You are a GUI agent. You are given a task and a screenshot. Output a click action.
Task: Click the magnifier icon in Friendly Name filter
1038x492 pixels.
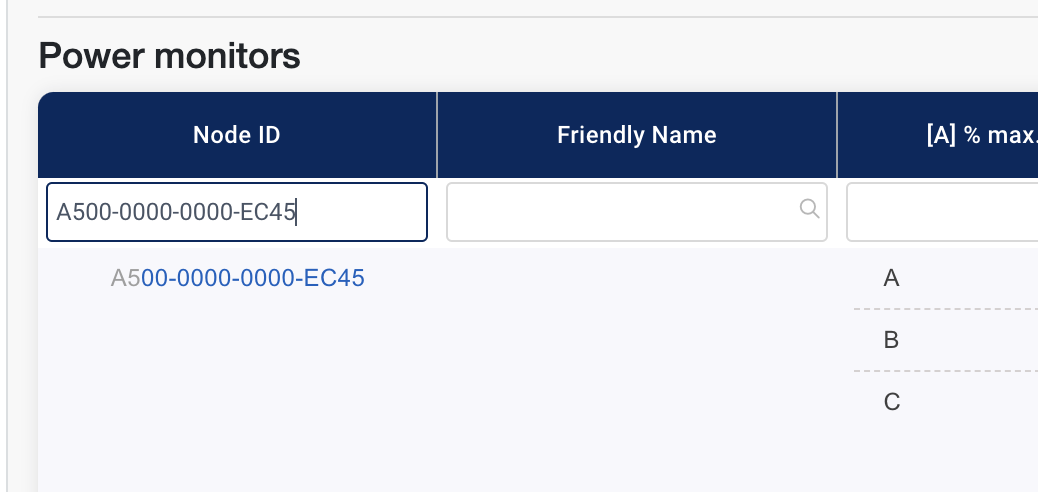[x=810, y=209]
